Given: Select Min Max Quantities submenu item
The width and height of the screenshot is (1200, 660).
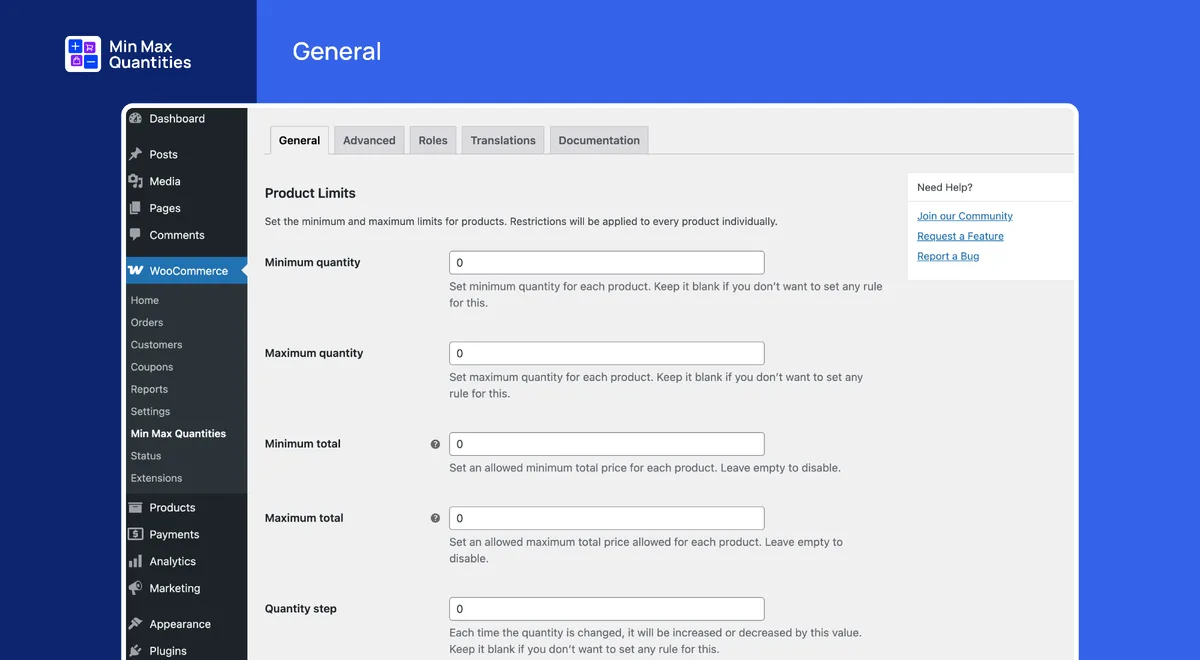Looking at the screenshot, I should click(x=178, y=433).
